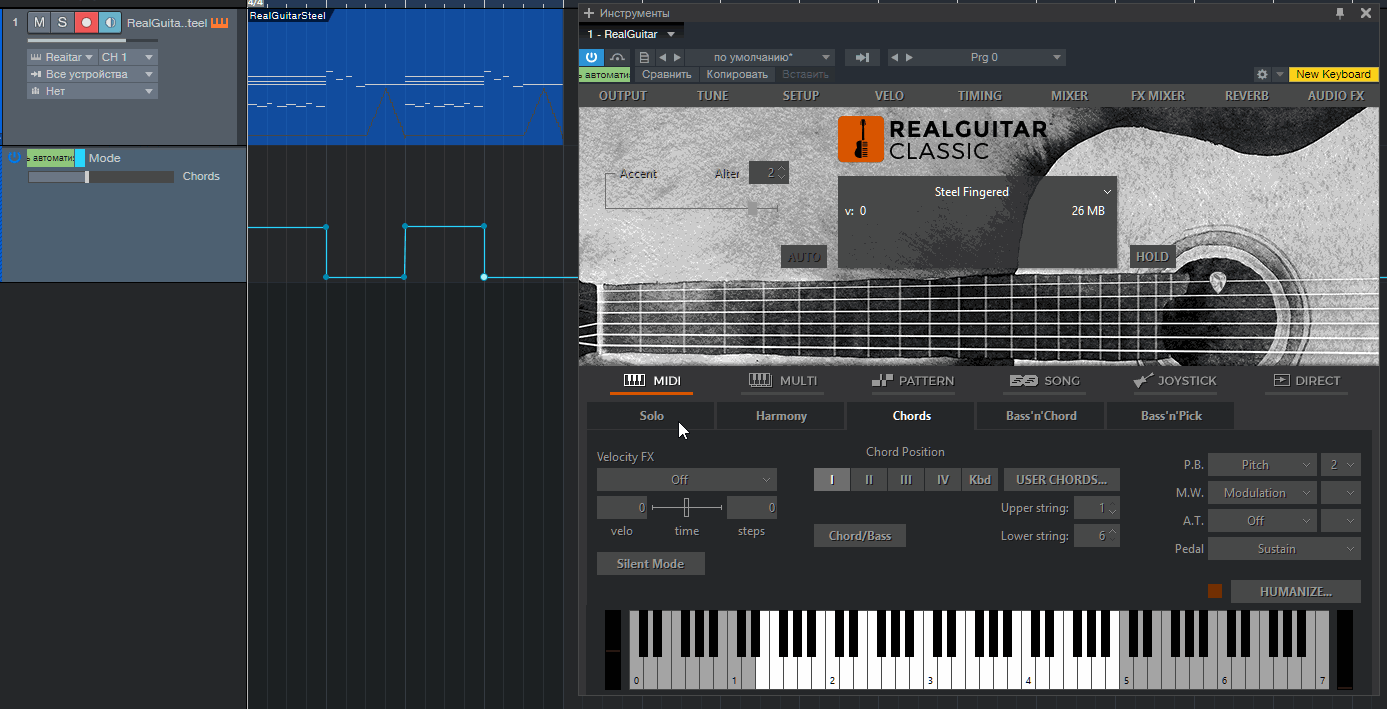The image size is (1387, 709).
Task: Select the Solo mode tab
Action: (651, 416)
